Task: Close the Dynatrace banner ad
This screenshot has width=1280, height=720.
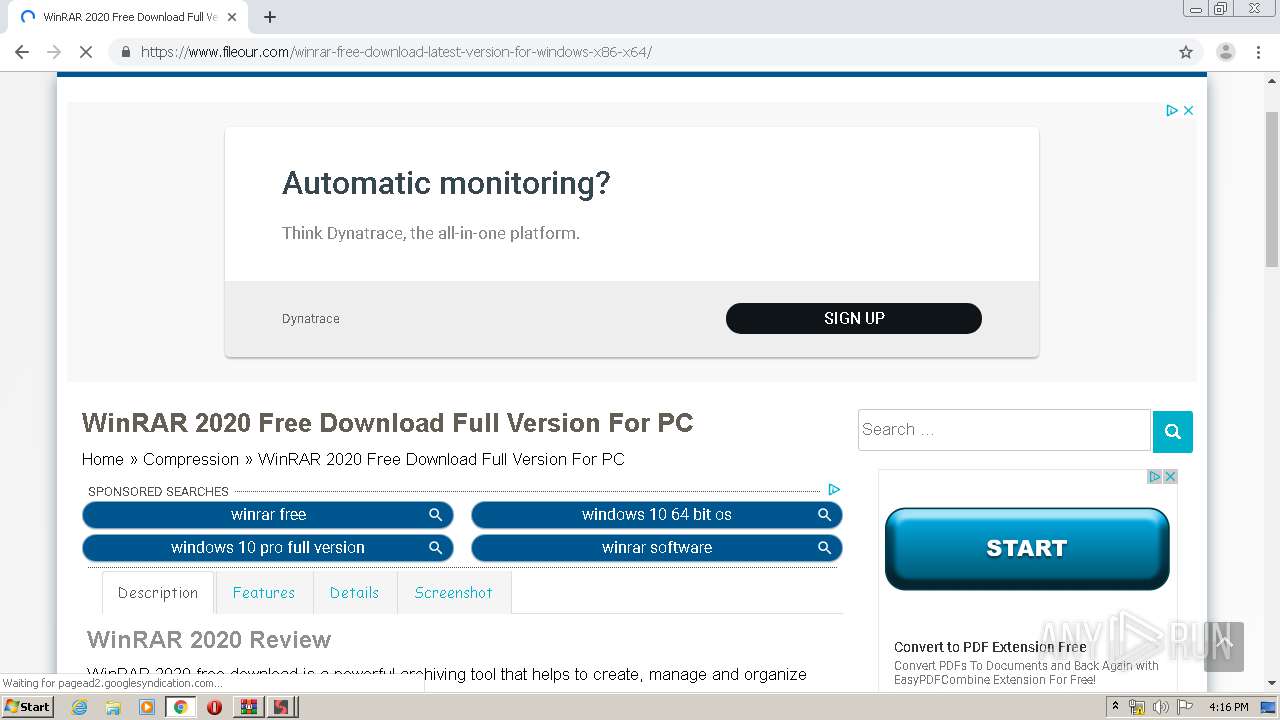Action: 1188,111
